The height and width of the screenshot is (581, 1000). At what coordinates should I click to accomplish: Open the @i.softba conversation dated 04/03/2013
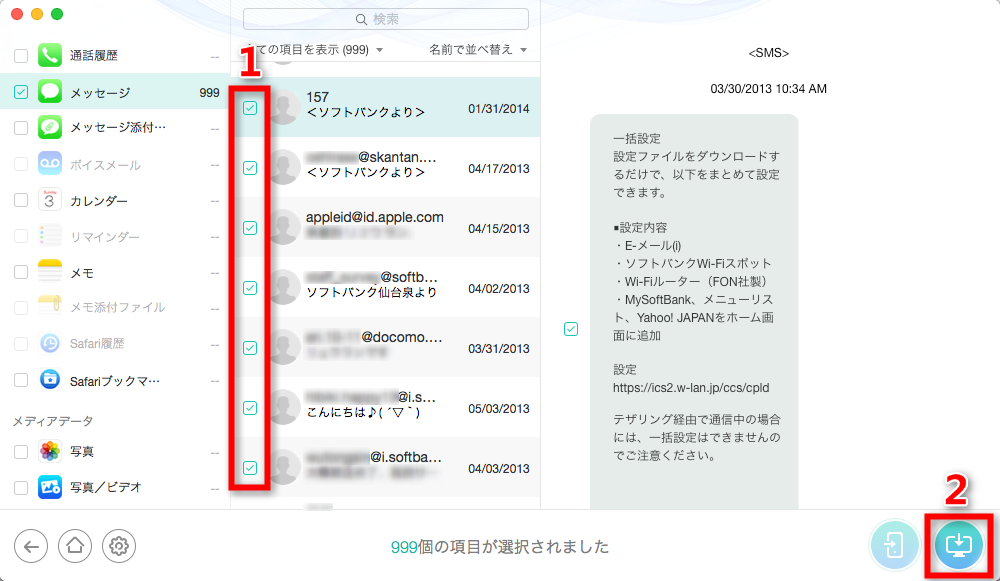point(386,467)
